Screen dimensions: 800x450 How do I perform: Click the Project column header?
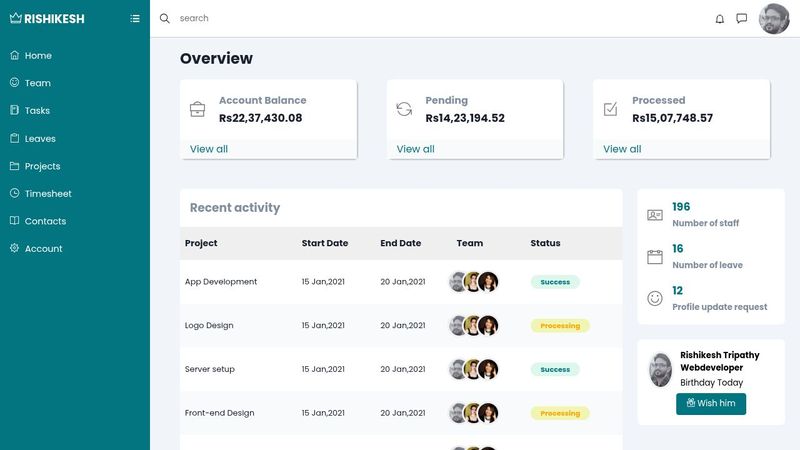201,243
